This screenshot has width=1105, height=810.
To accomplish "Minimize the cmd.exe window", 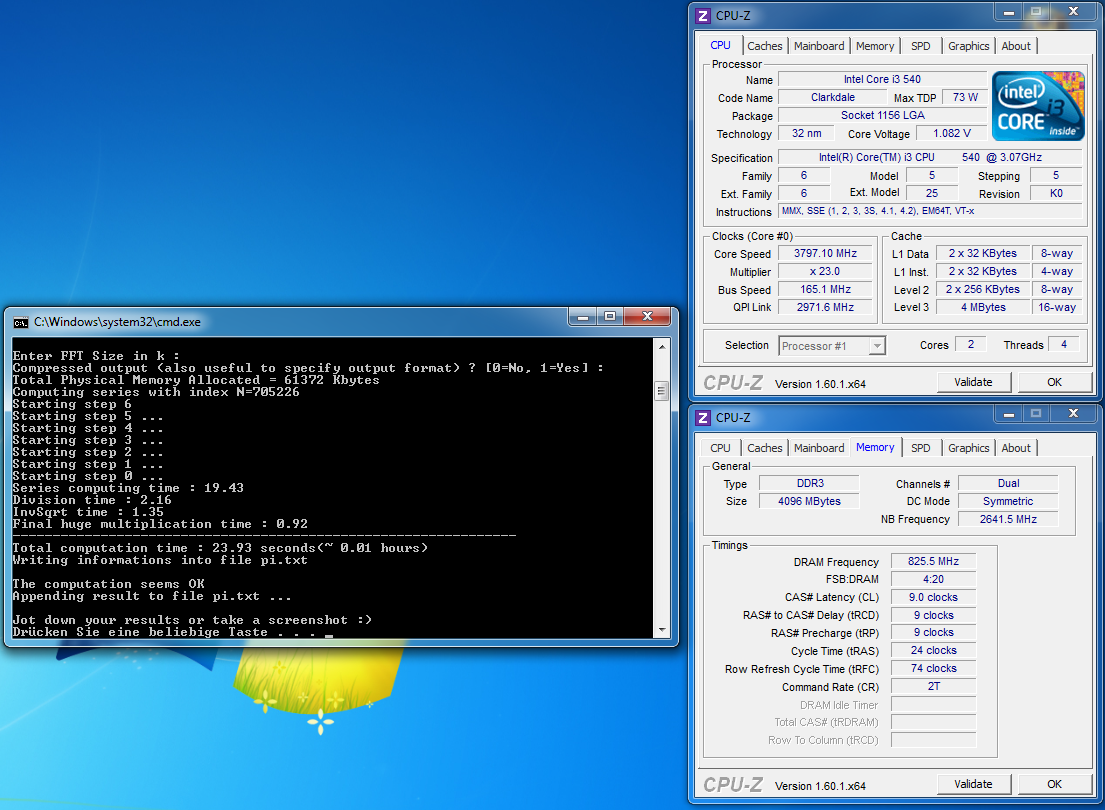I will point(583,317).
